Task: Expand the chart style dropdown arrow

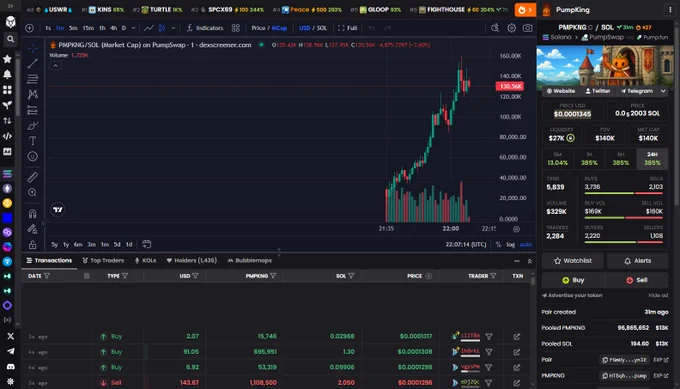Action: click(173, 28)
